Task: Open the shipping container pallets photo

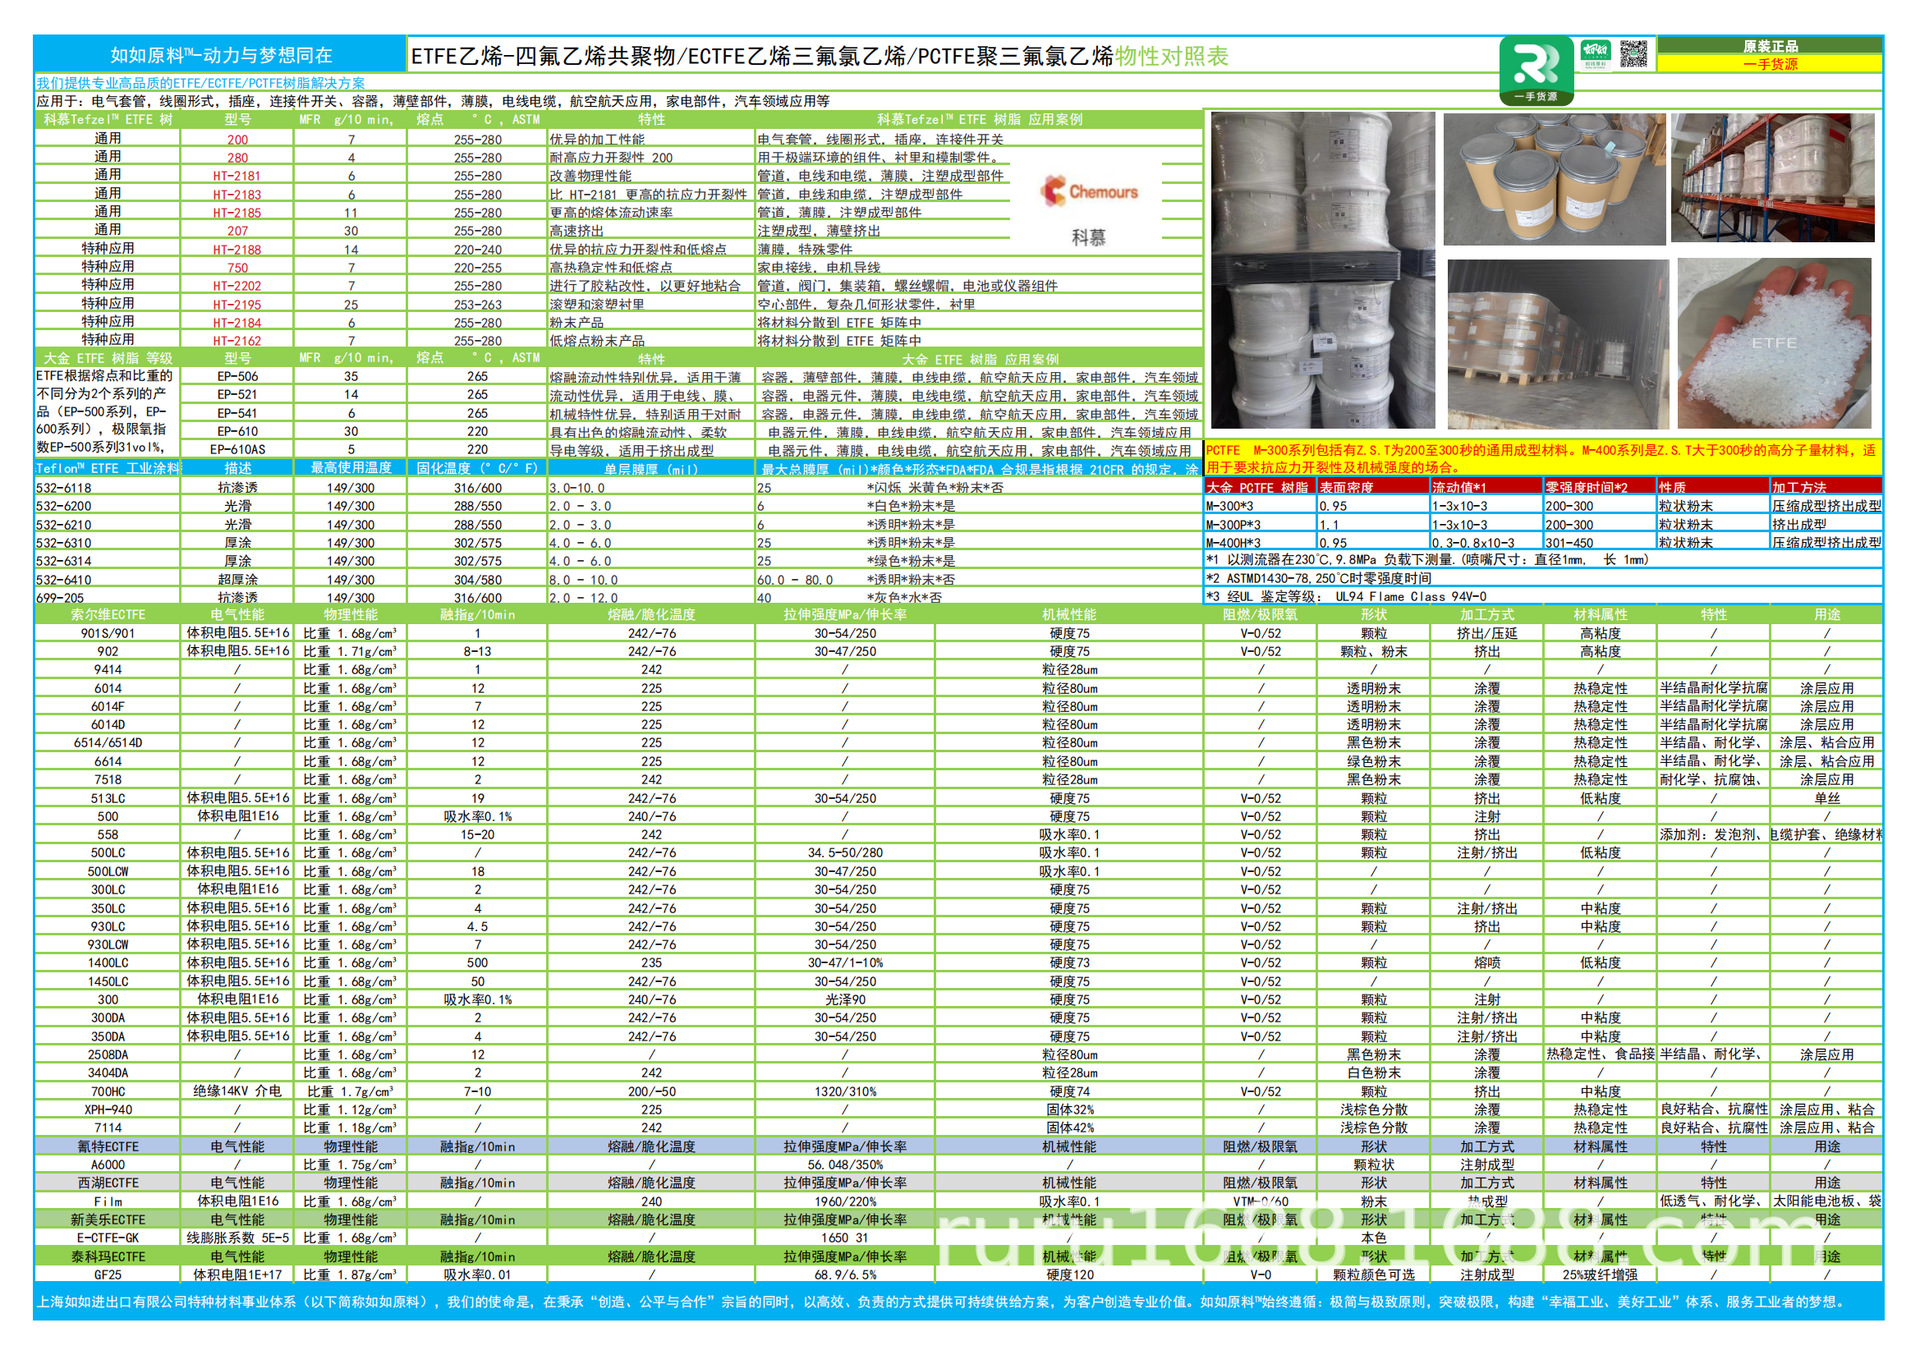Action: click(1557, 343)
